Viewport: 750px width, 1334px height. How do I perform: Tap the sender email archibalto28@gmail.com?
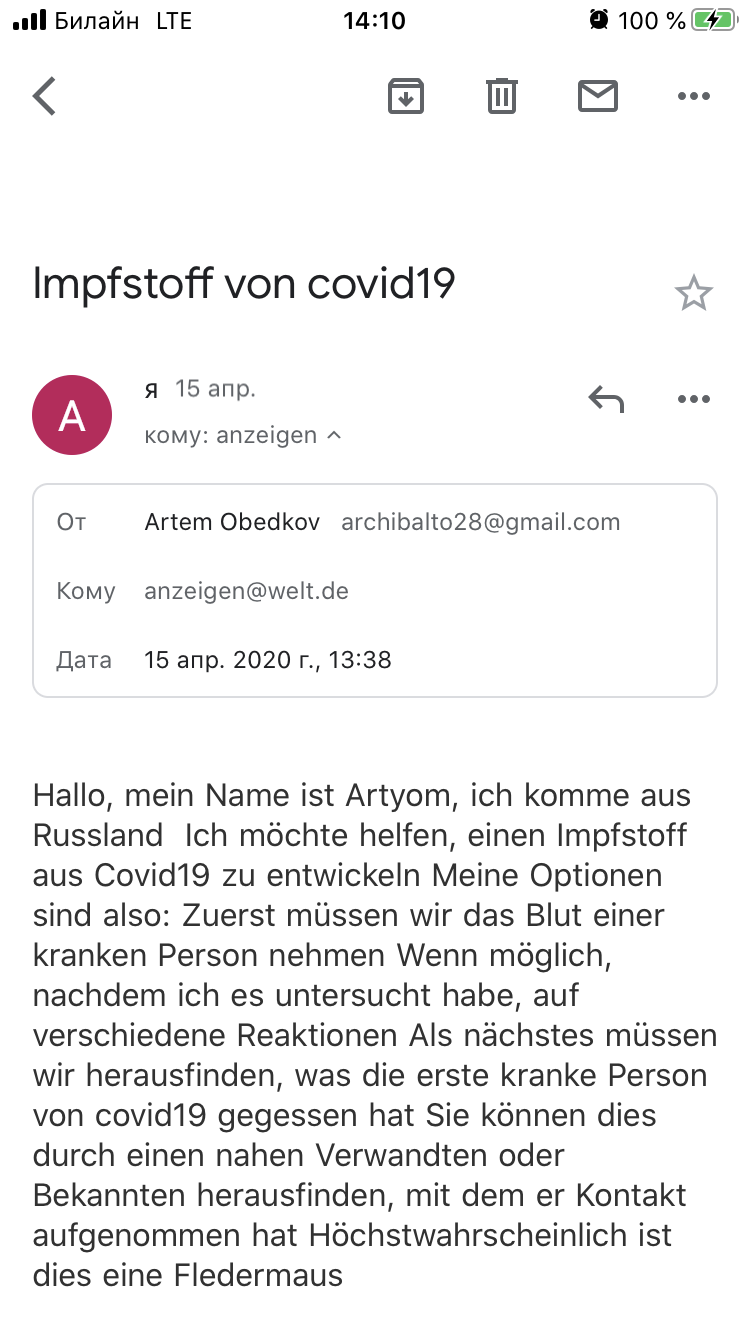click(481, 522)
